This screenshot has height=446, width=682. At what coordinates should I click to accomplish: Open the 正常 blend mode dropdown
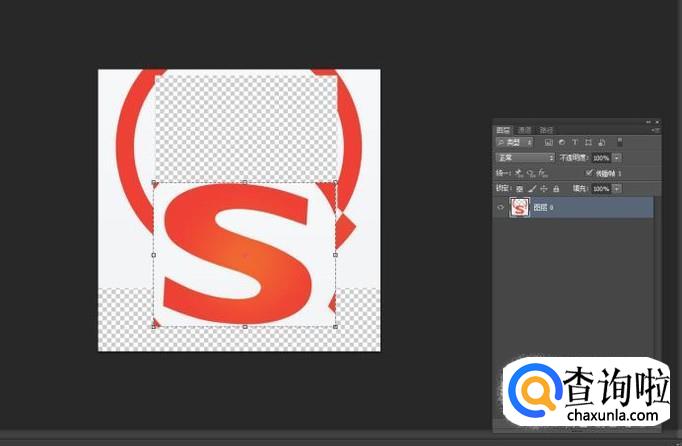(525, 158)
